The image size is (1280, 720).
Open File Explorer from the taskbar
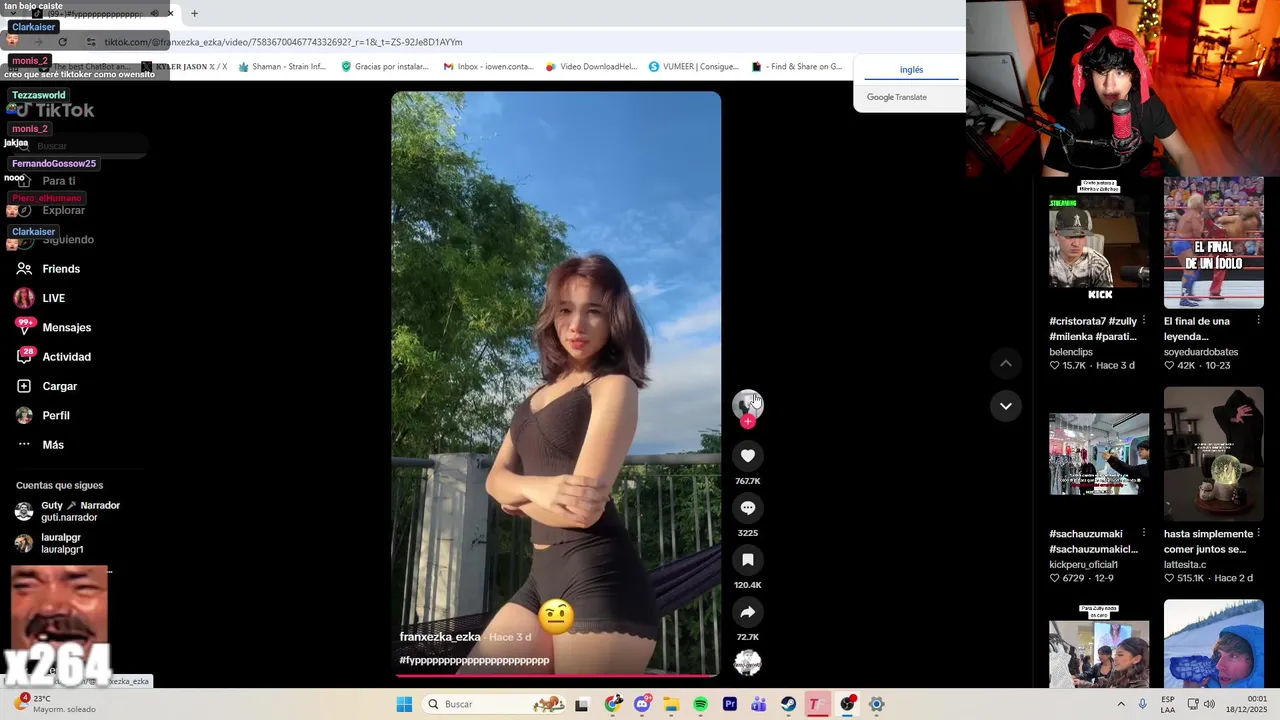671,704
